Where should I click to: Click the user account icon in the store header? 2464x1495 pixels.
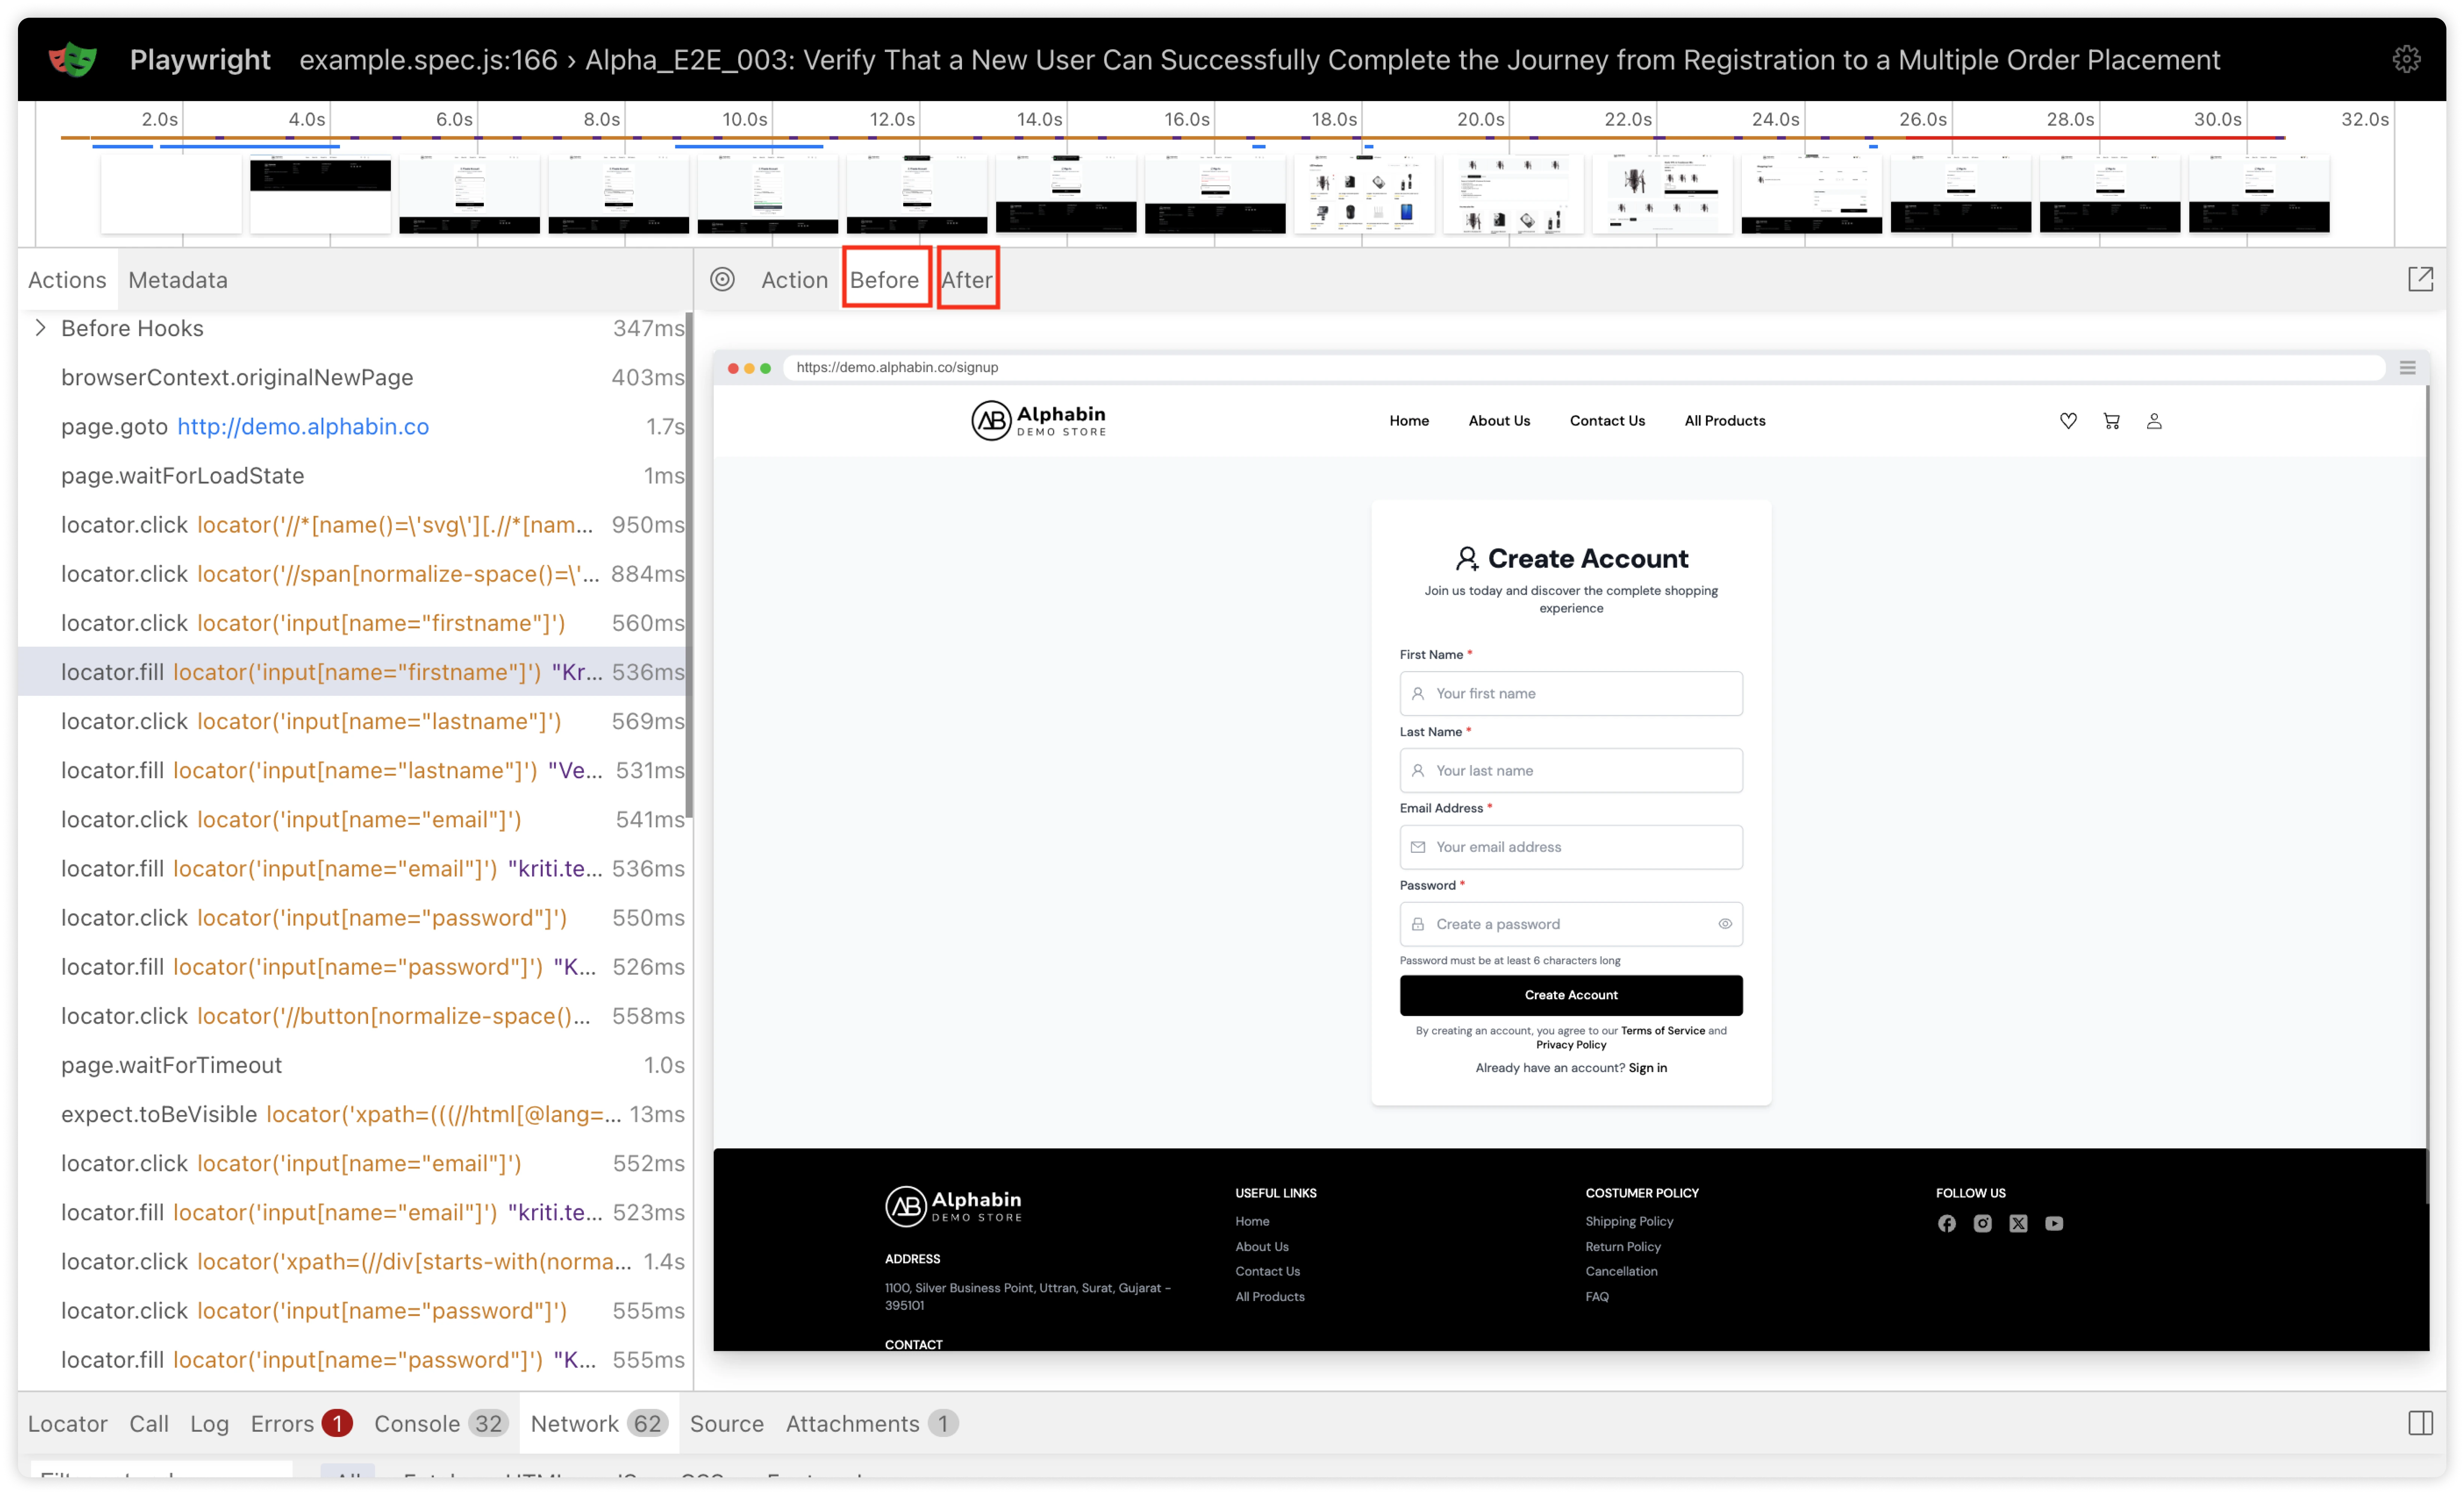tap(2154, 421)
